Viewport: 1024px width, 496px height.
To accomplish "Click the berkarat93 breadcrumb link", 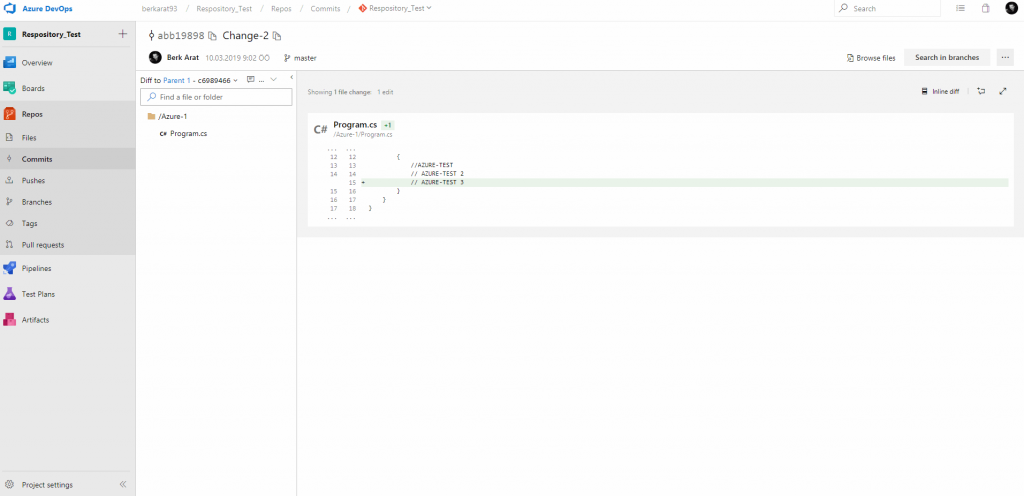I will [160, 8].
